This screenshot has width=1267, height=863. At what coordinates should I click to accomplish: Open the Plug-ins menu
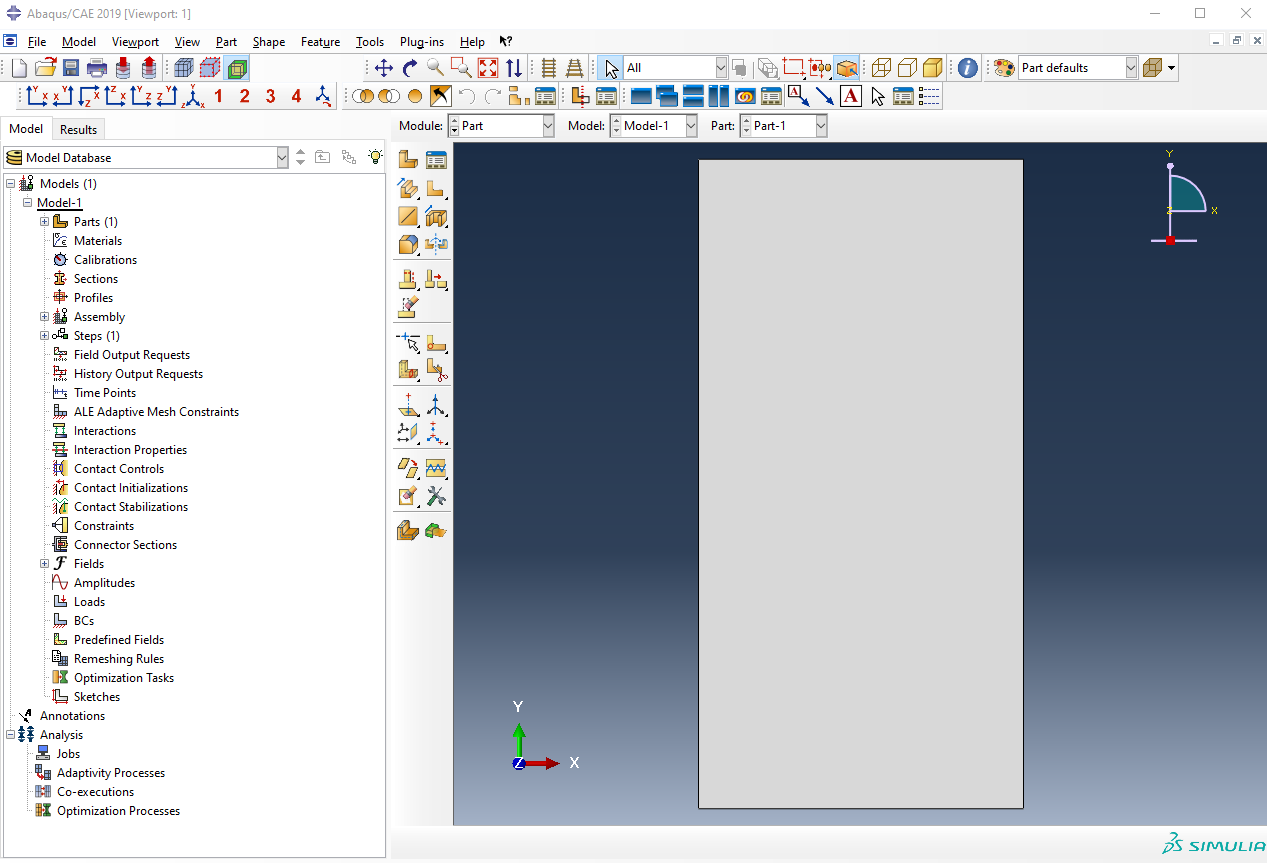tap(421, 42)
